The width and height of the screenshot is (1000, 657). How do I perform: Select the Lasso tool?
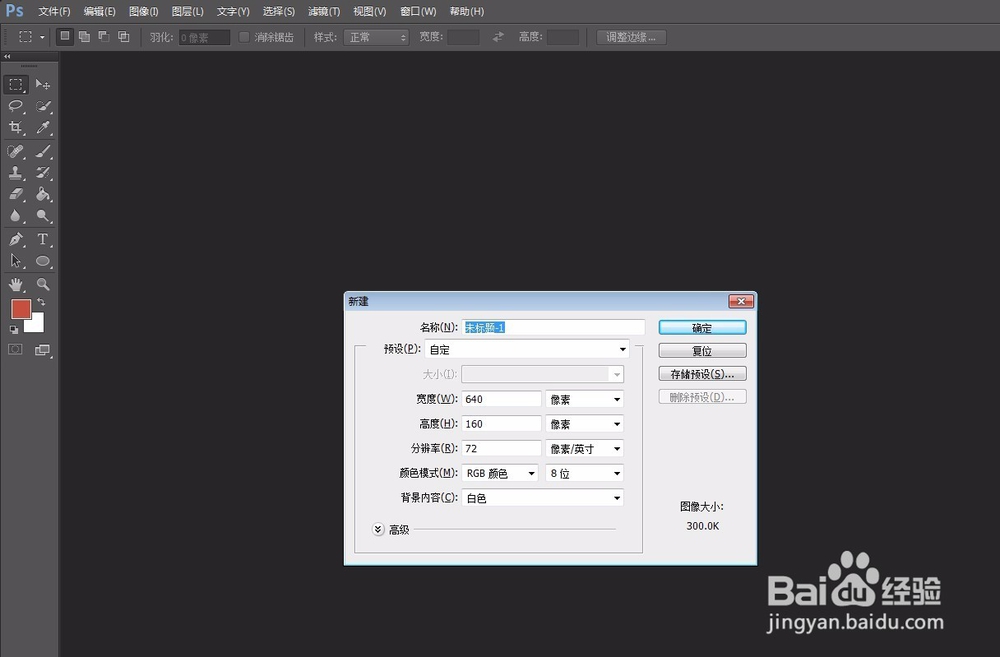coord(15,106)
